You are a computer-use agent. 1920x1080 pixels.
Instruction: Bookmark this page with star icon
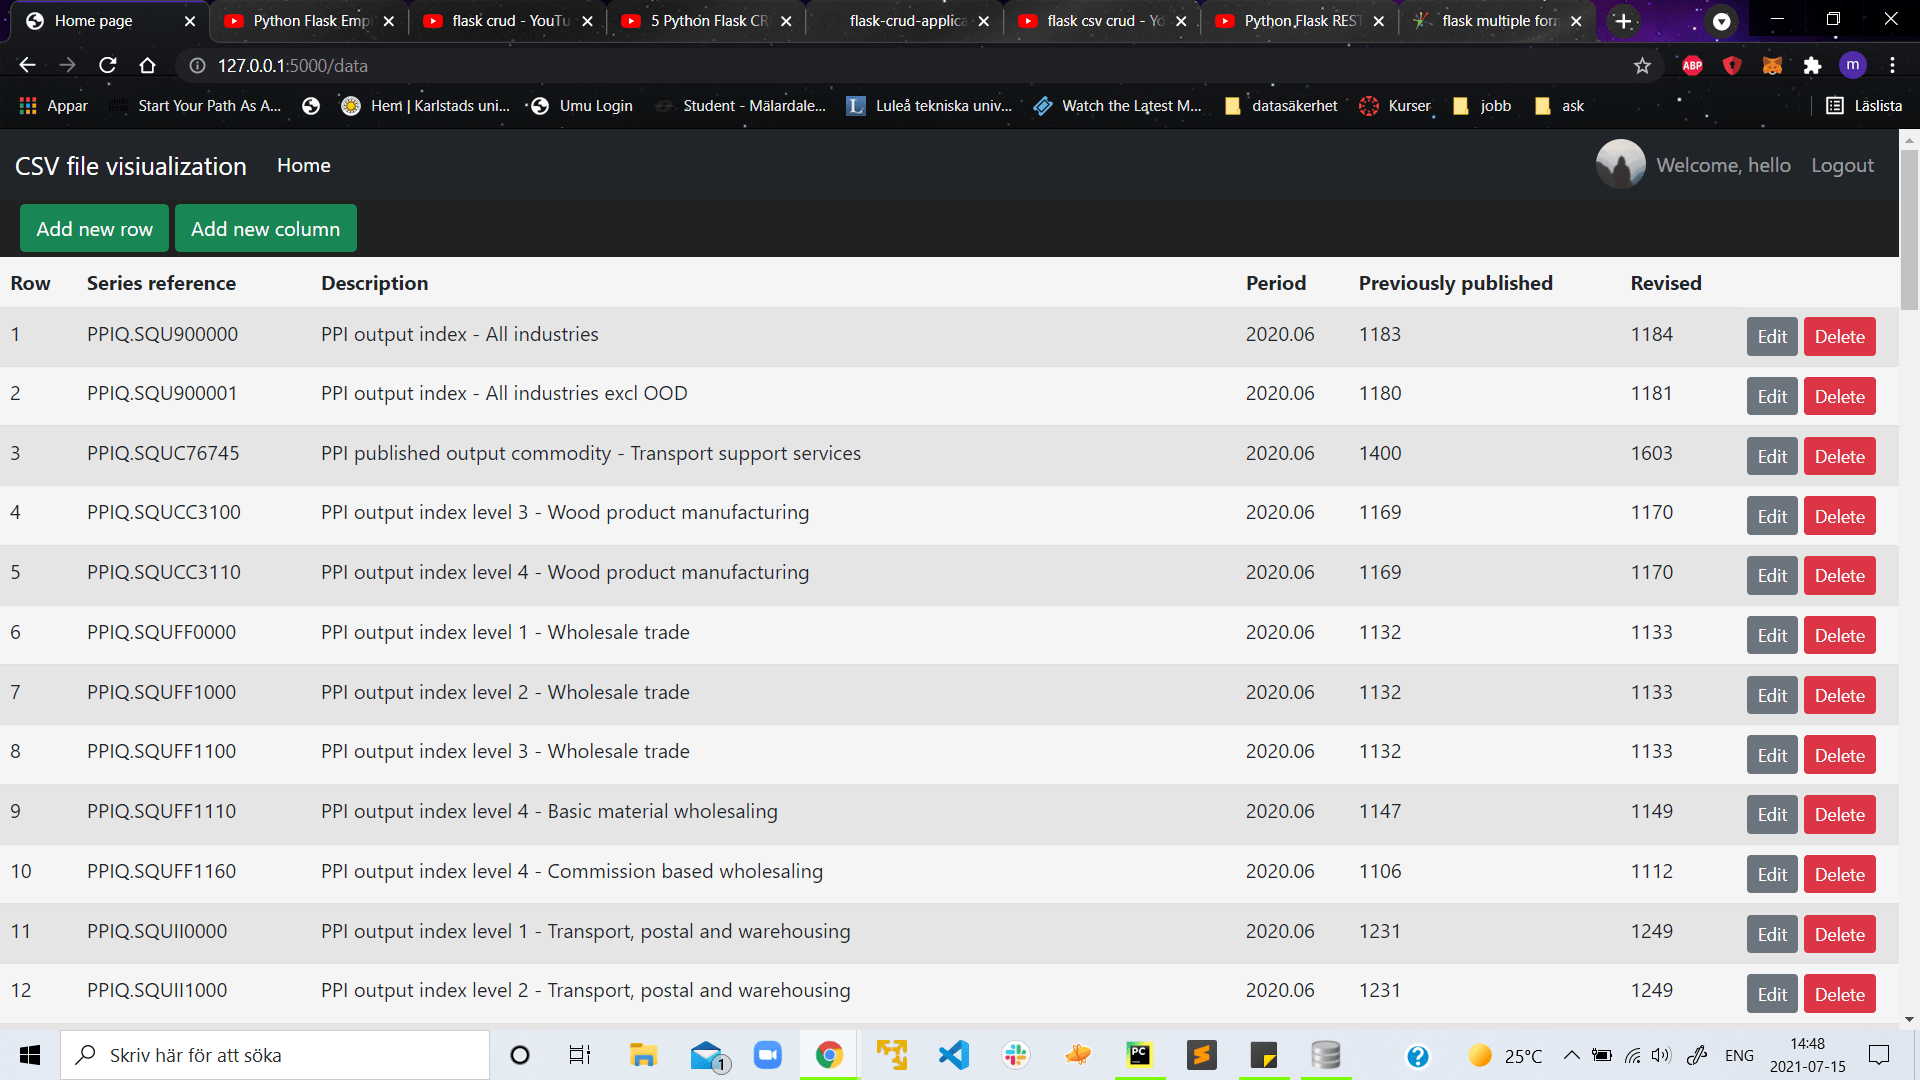[1642, 65]
